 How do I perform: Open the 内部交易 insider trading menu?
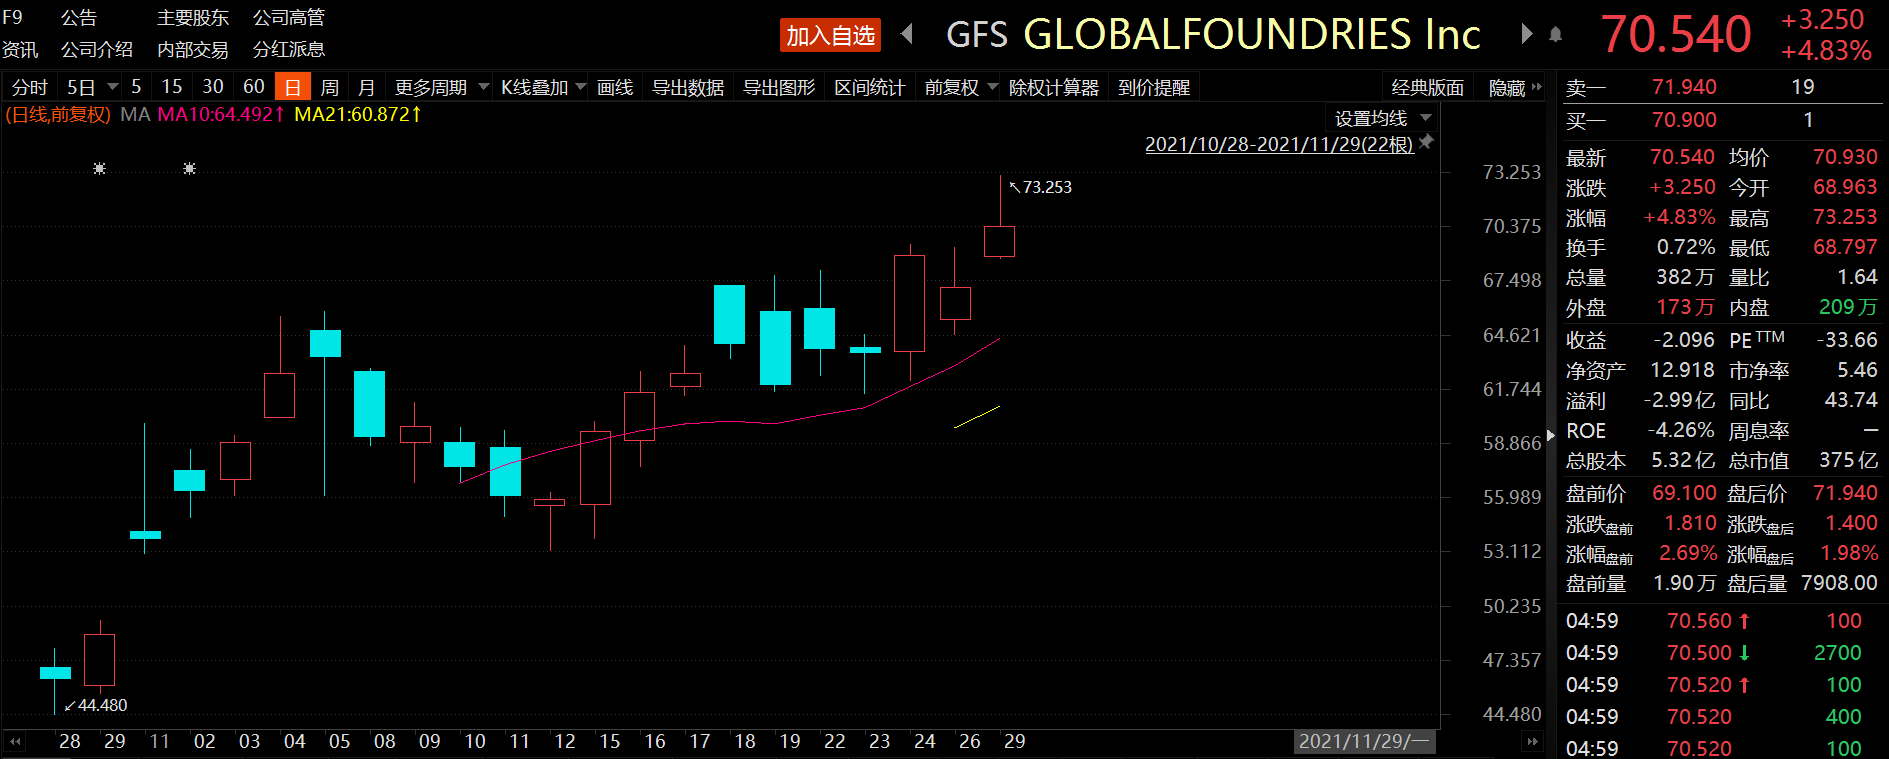(x=193, y=49)
